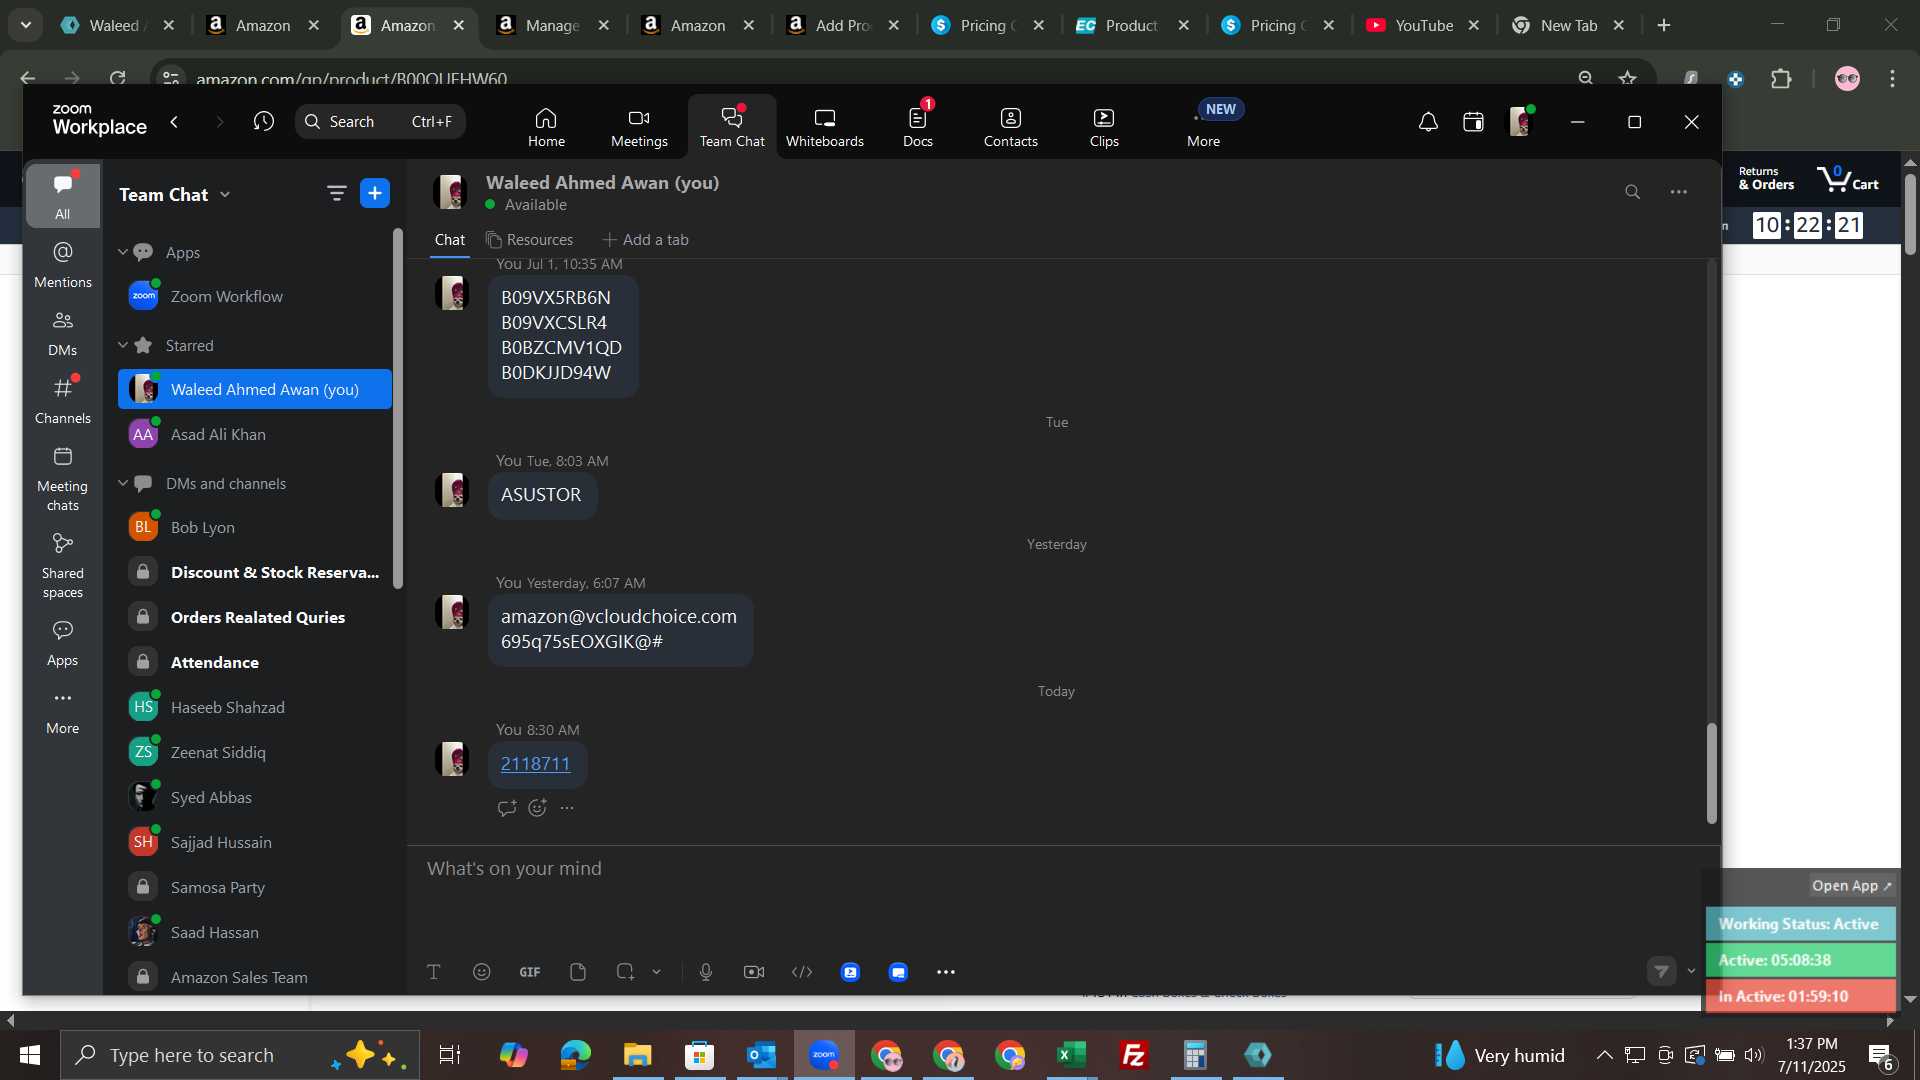1920x1080 pixels.
Task: Open screenshot options dropdown arrow
Action: 657,972
